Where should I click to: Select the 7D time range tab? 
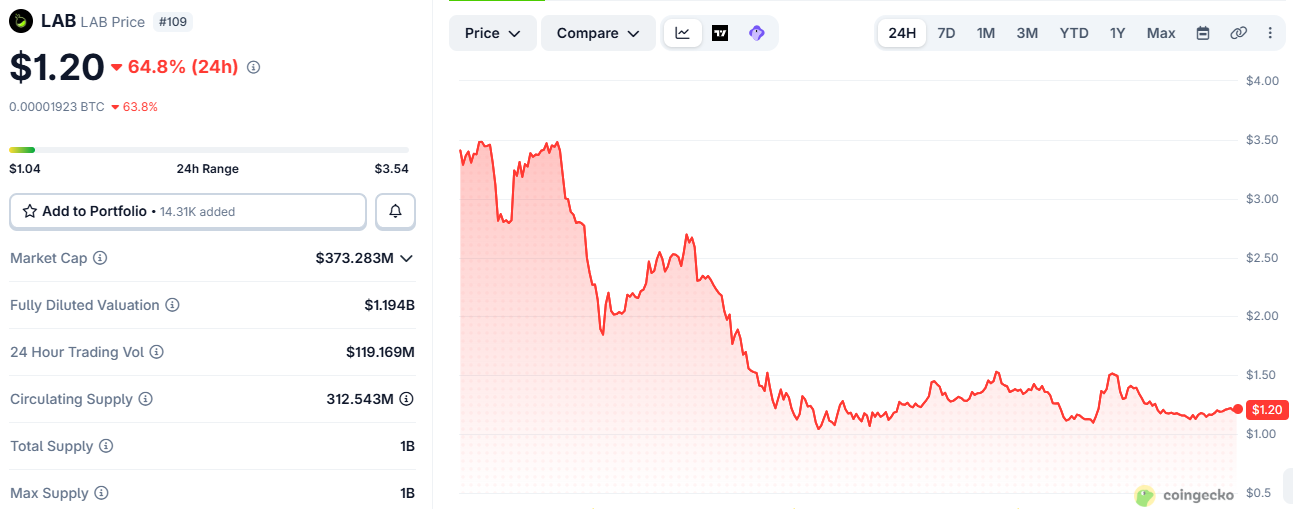click(x=946, y=33)
